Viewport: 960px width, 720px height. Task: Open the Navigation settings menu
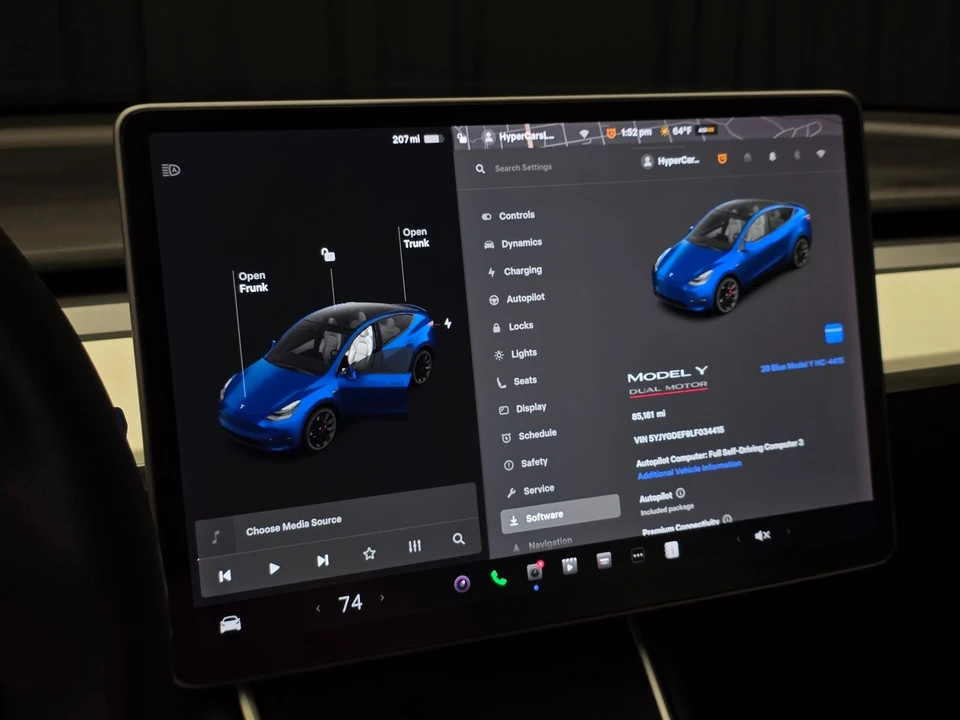click(x=543, y=544)
